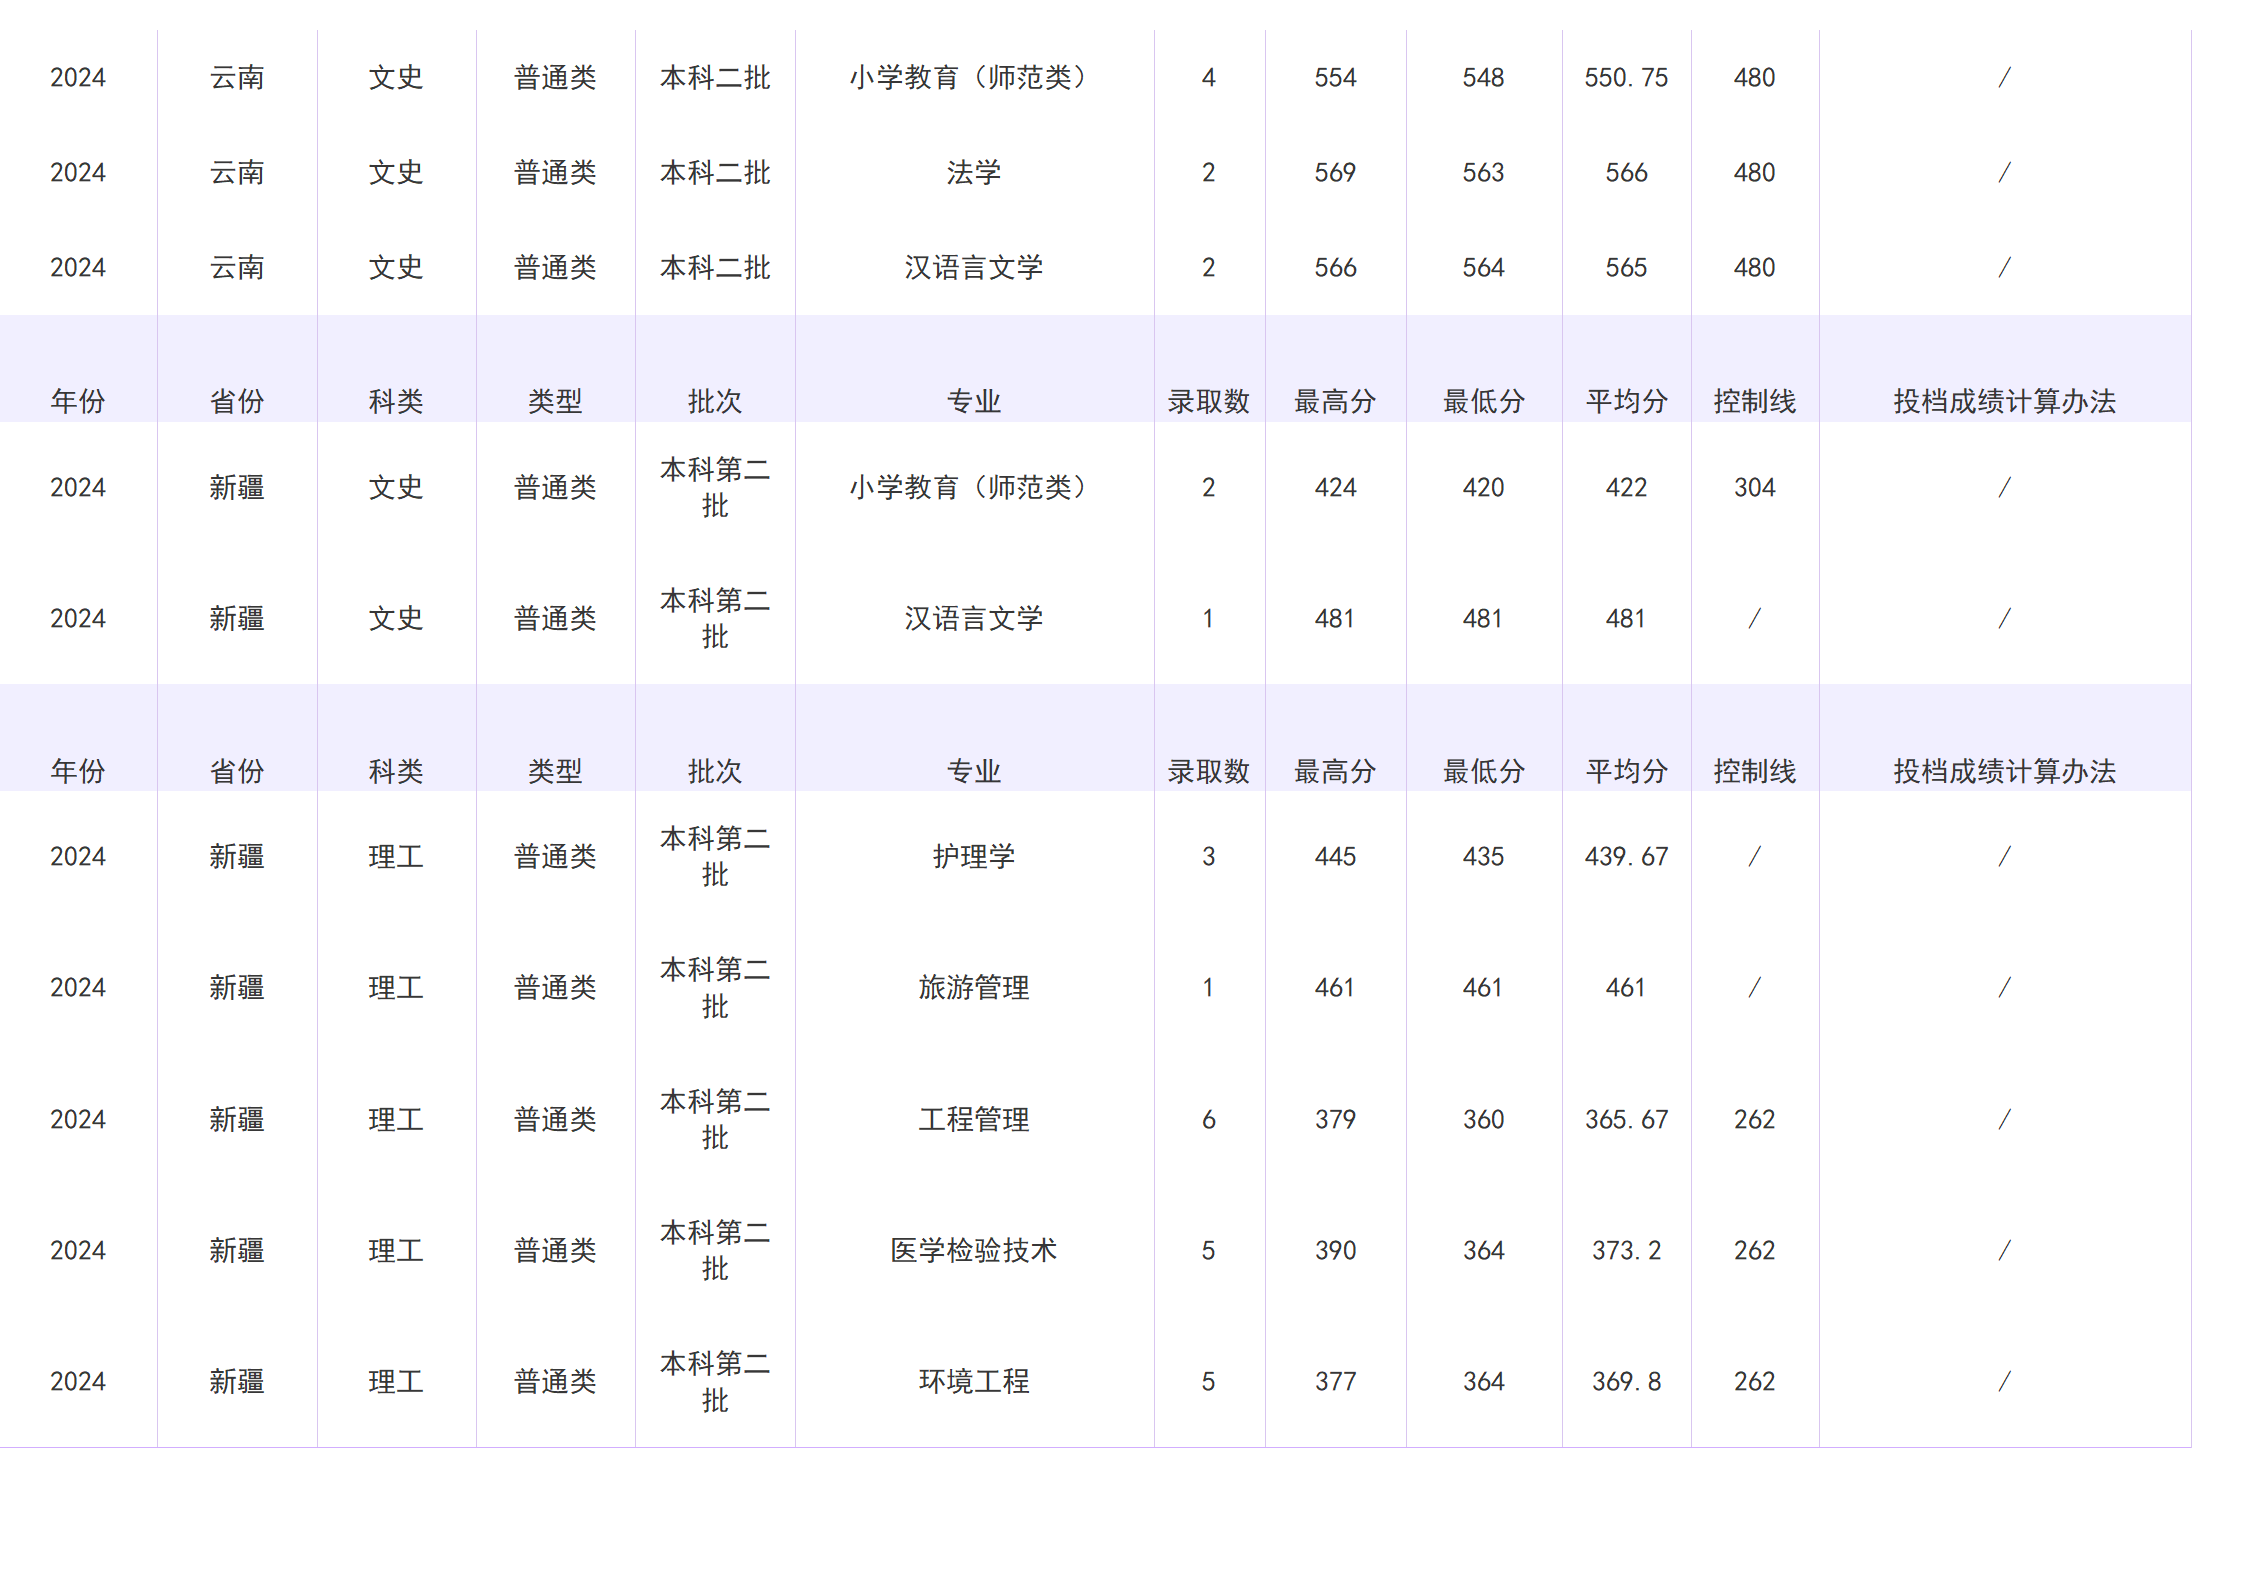This screenshot has height=1587, width=2245.
Task: Select the 旅游管理 major cell
Action: [x=975, y=987]
